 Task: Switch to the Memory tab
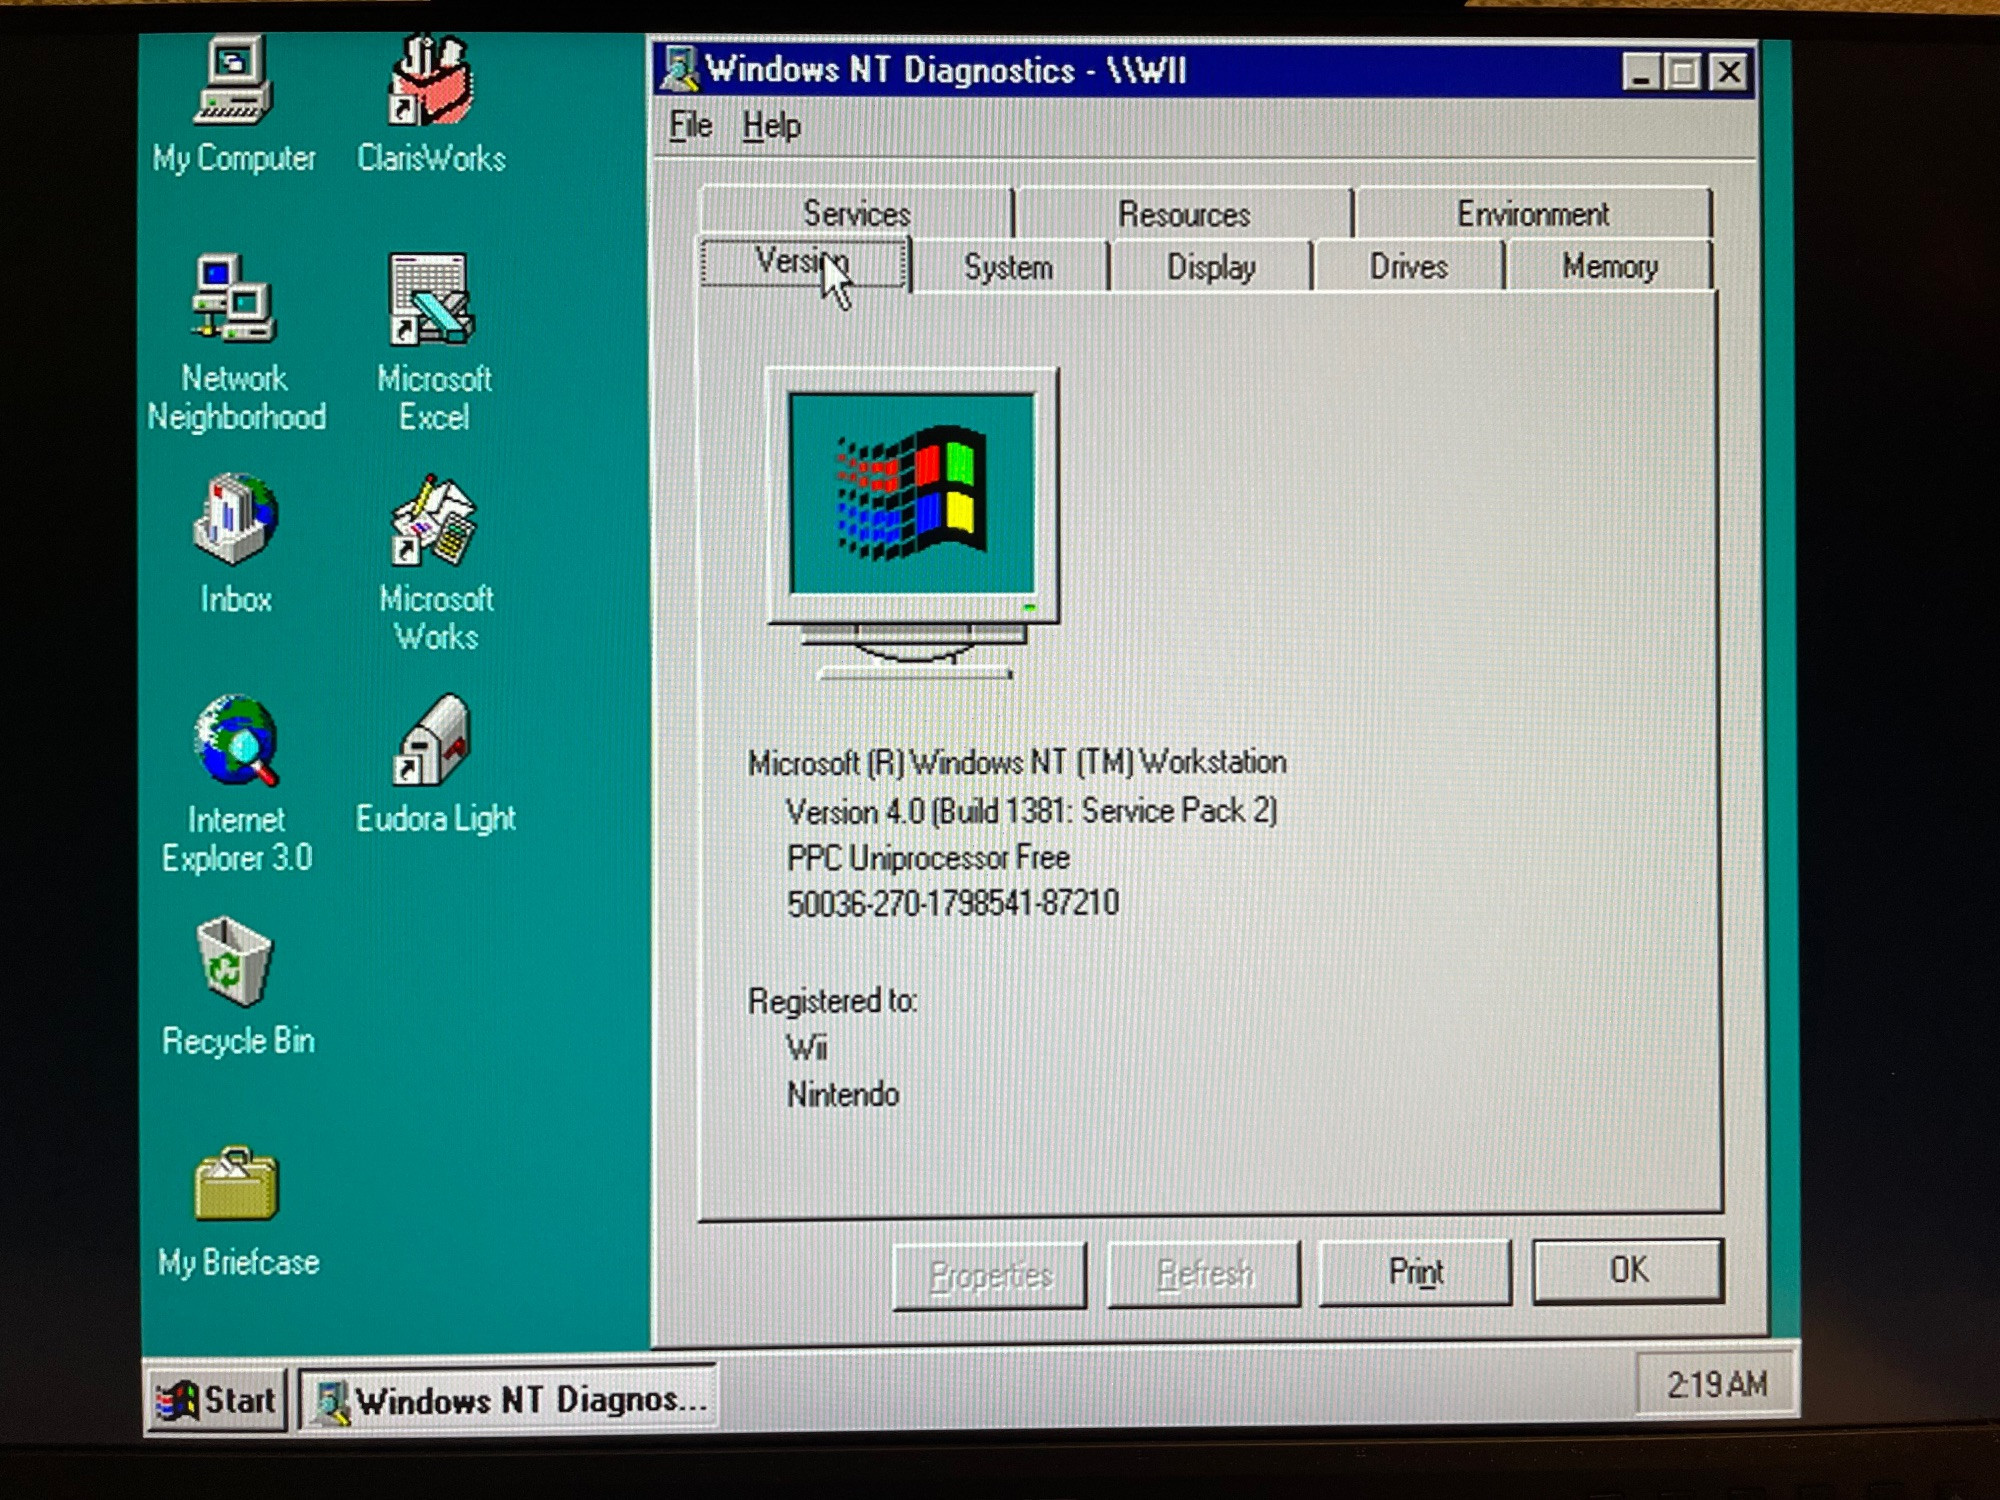pyautogui.click(x=1609, y=266)
